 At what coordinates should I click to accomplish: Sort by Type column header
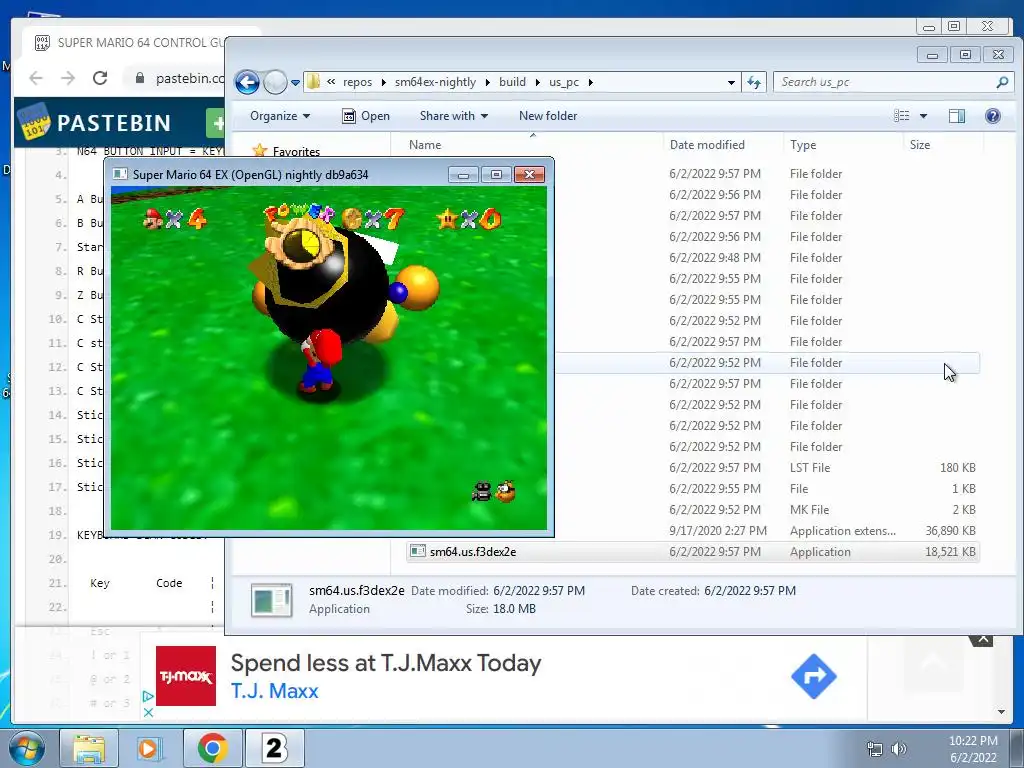tap(803, 145)
